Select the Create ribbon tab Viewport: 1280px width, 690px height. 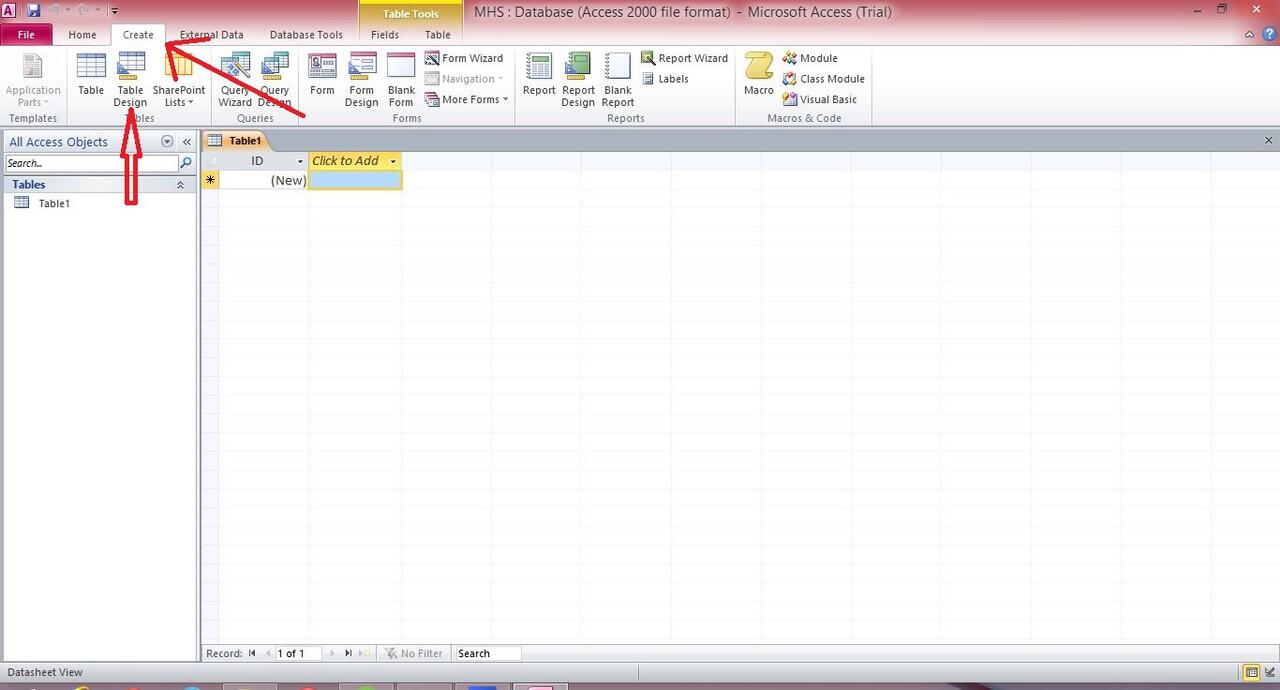pyautogui.click(x=138, y=35)
